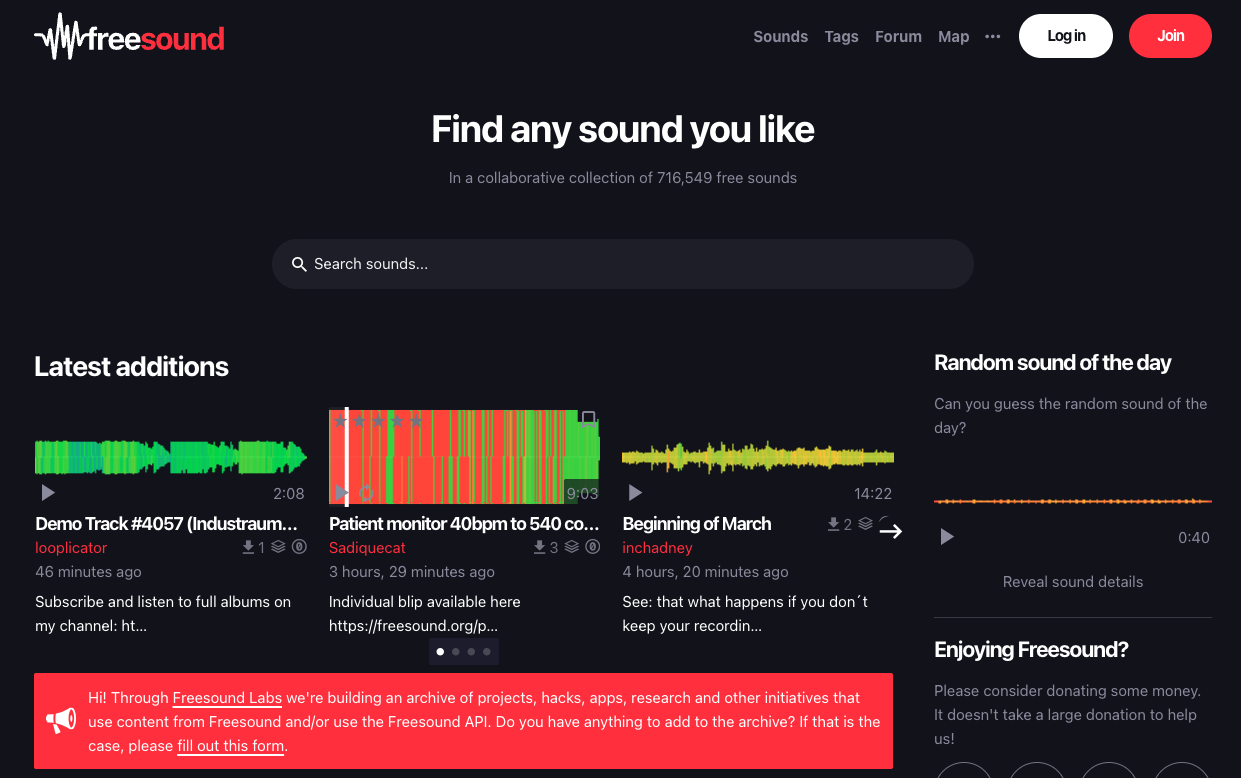Screen dimensions: 1241x778
Task: Play the random sound of the day
Action: tap(947, 537)
